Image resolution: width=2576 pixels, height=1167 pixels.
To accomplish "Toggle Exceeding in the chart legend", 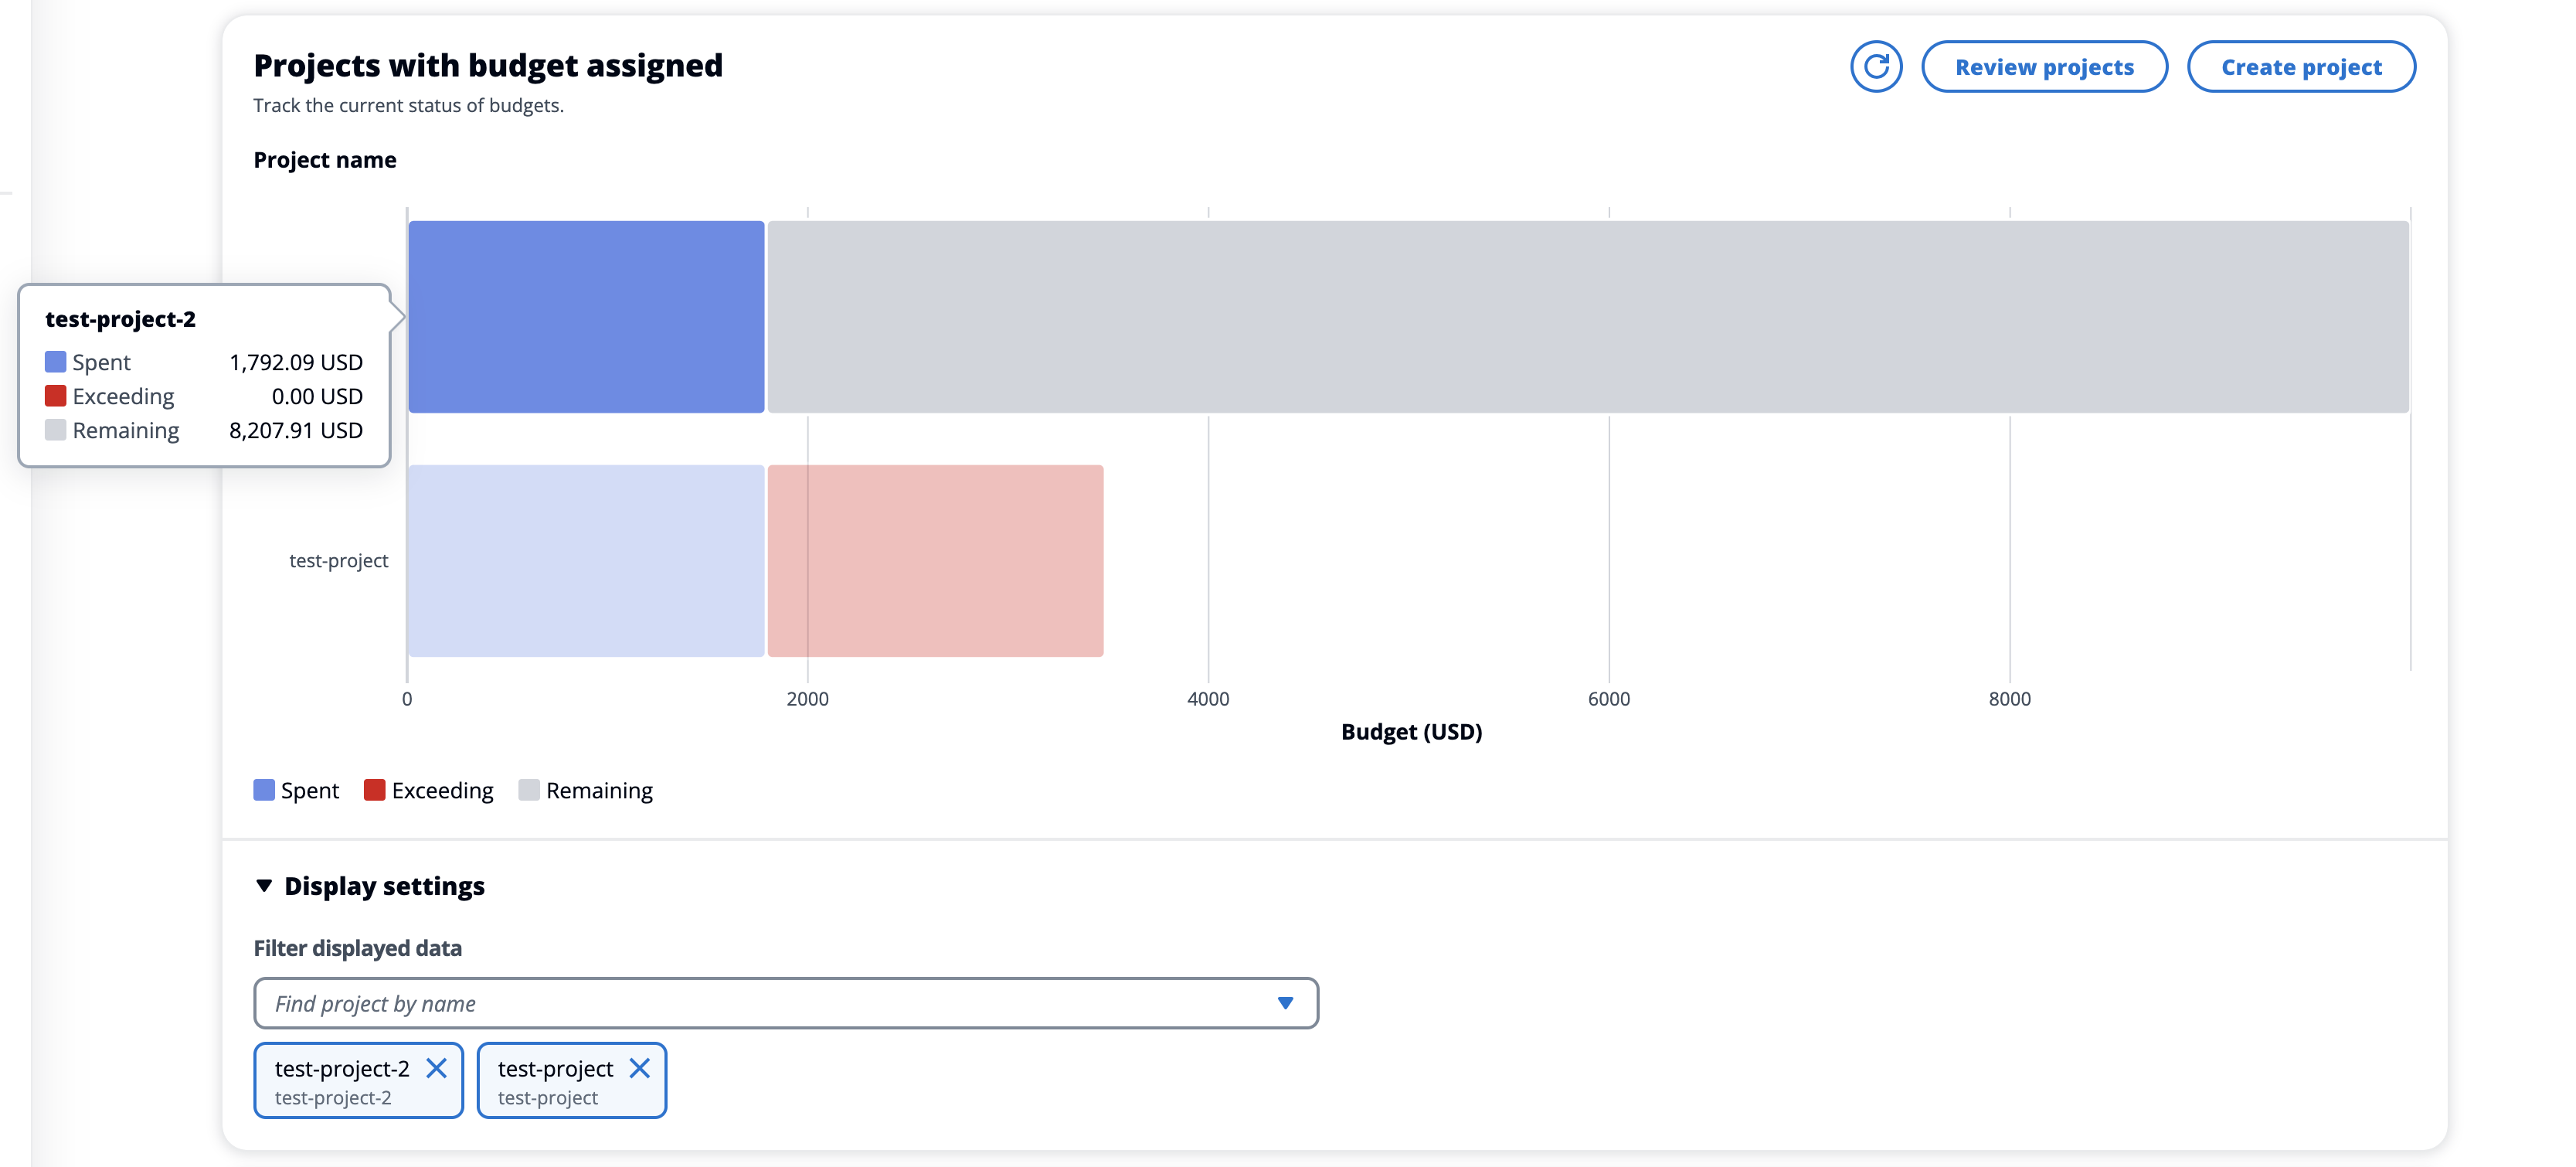I will pos(442,790).
